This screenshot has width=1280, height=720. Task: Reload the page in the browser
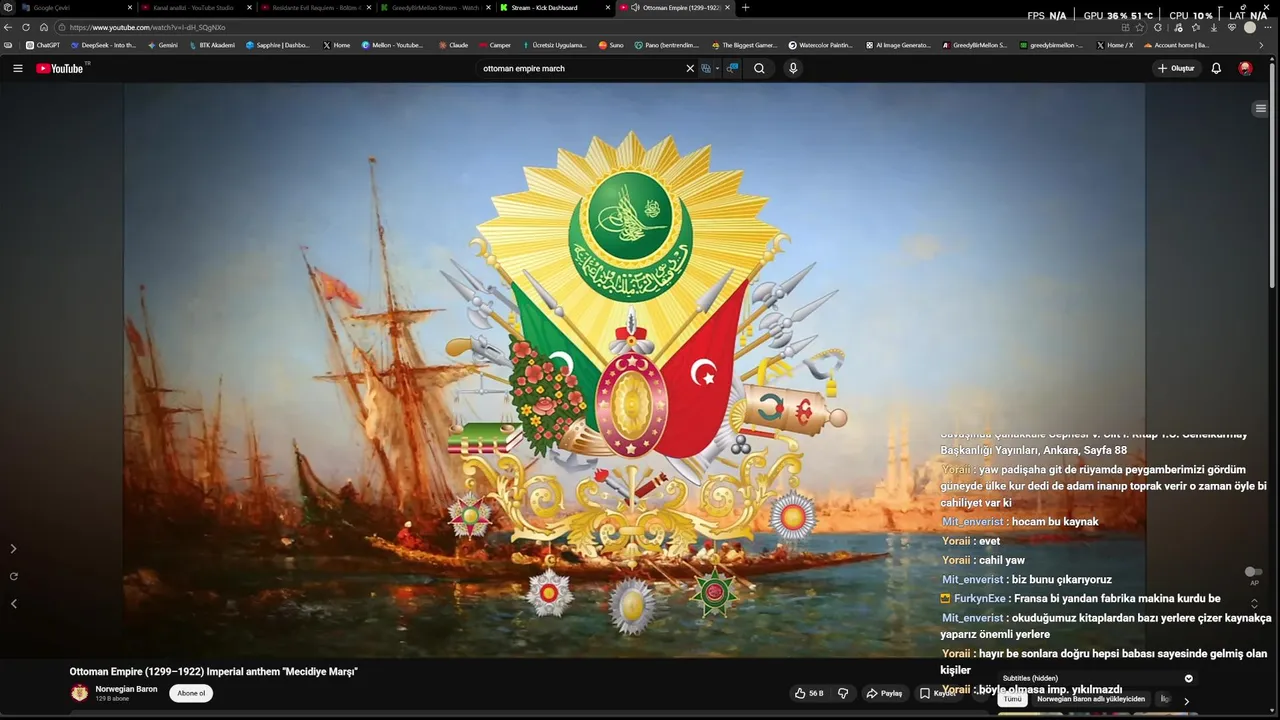[26, 27]
